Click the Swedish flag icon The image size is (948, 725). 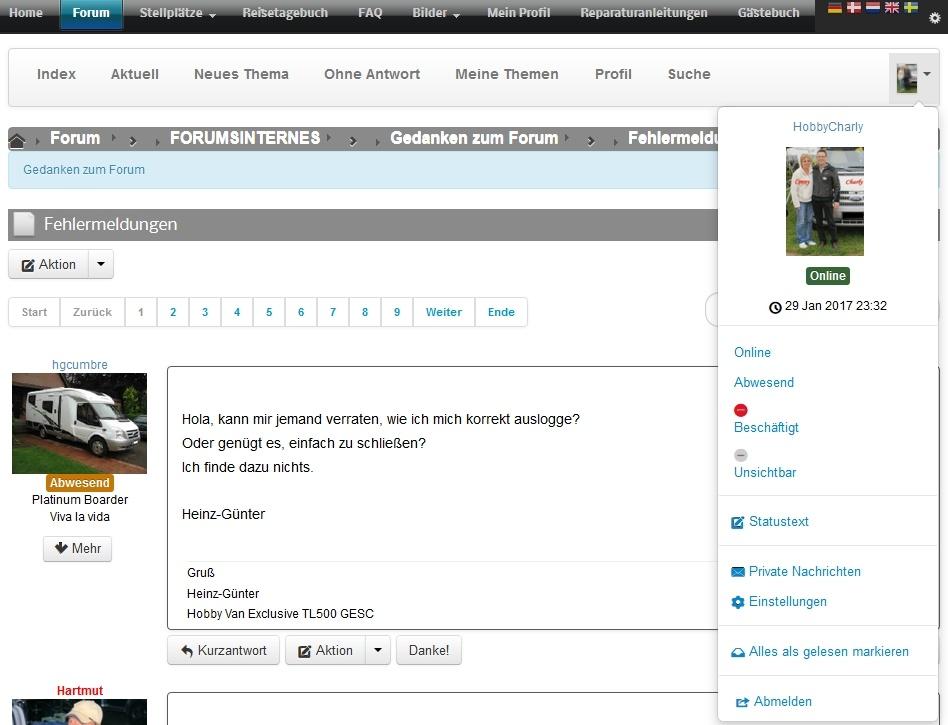(x=911, y=7)
